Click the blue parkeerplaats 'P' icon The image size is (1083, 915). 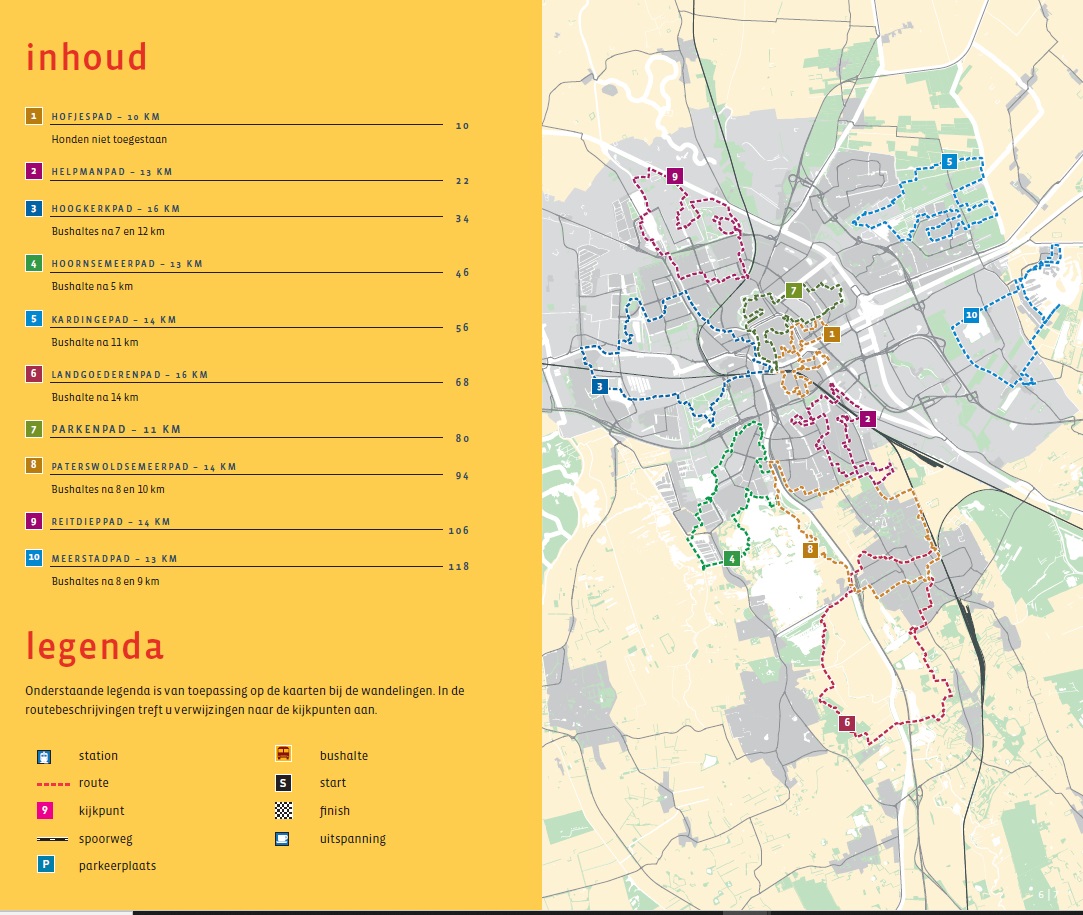pyautogui.click(x=44, y=865)
